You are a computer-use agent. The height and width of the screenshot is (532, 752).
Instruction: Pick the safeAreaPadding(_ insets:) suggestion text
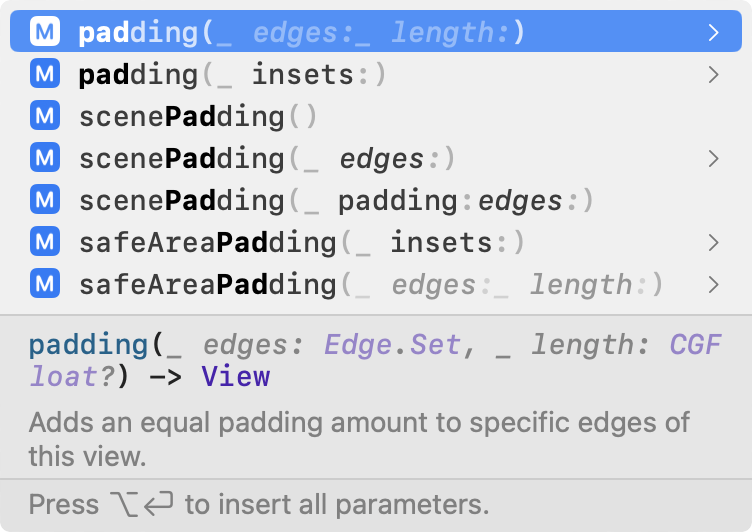point(301,243)
